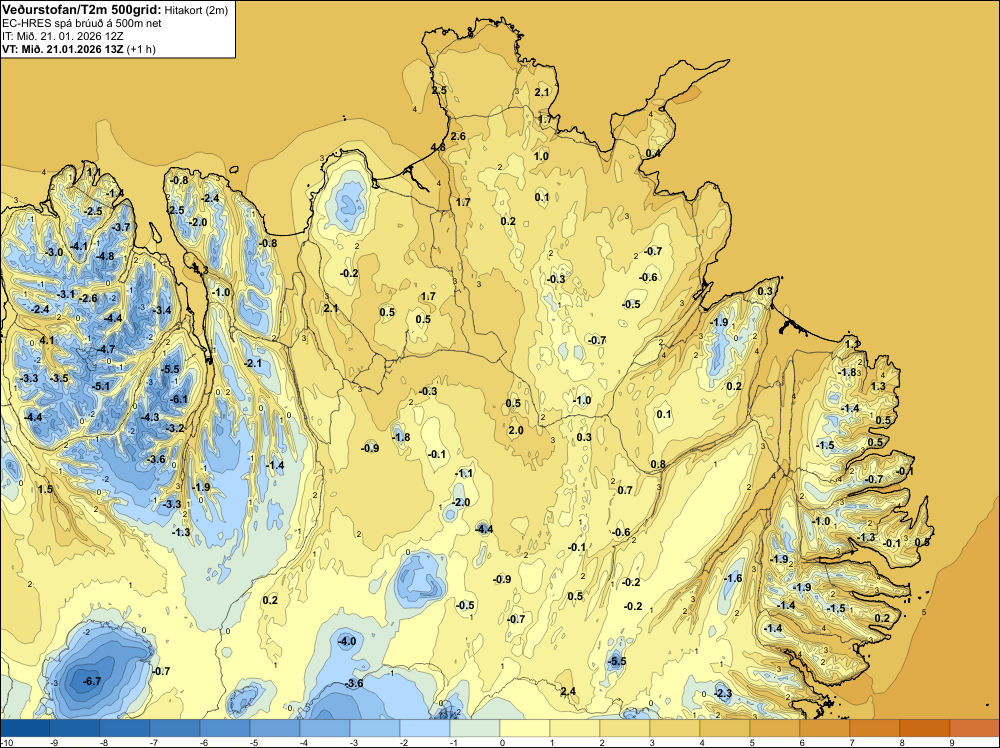Click the 2.6 temperature value near the north coast
Screen dimensions: 1000x748
pos(458,136)
